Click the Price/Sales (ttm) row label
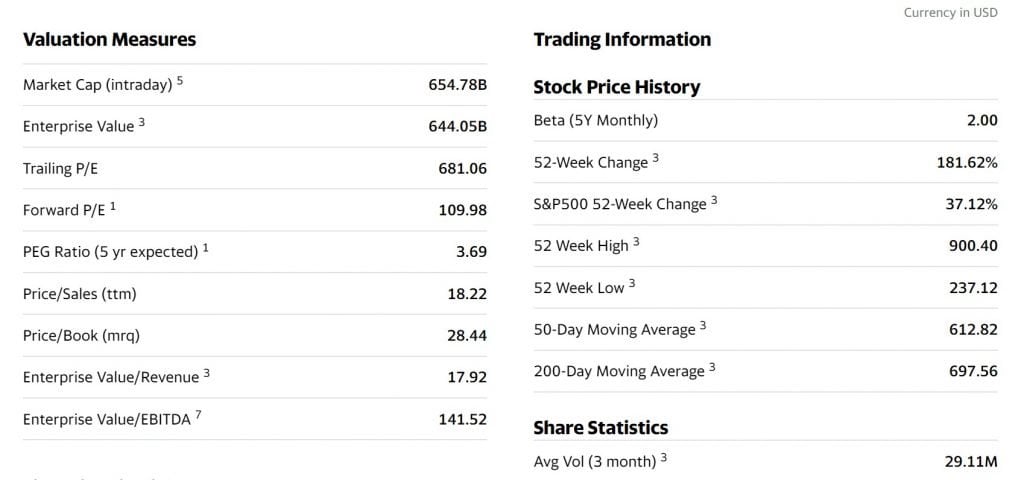Viewport: 1024px width, 480px height. click(80, 294)
